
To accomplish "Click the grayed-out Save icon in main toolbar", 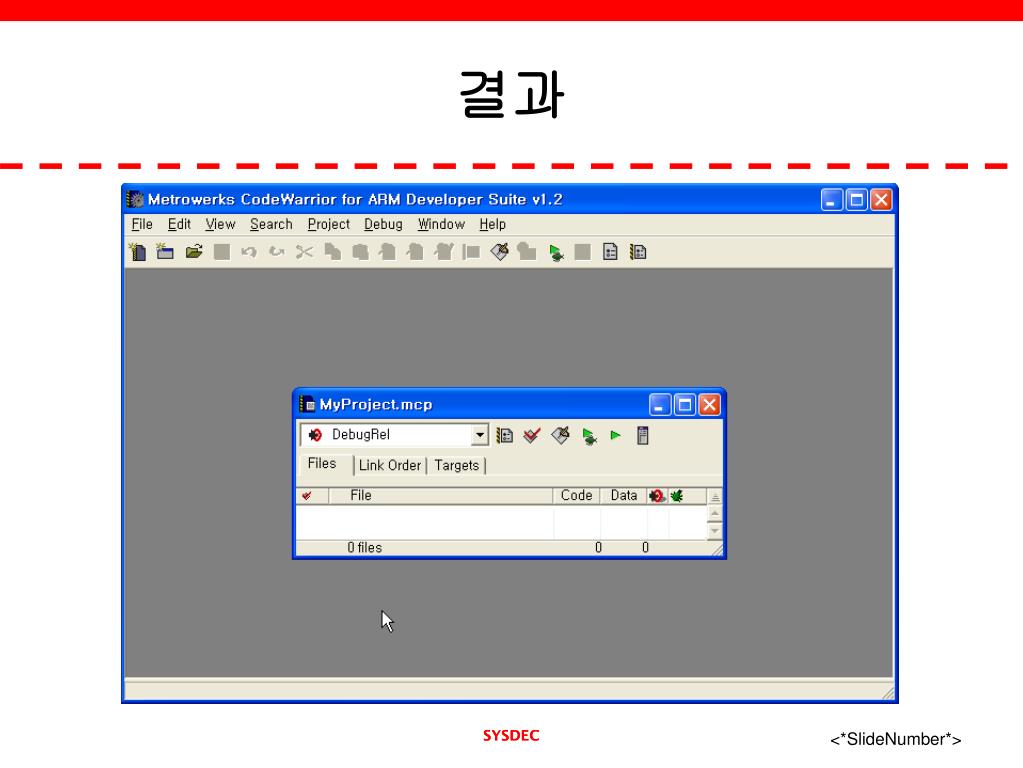I will [222, 252].
